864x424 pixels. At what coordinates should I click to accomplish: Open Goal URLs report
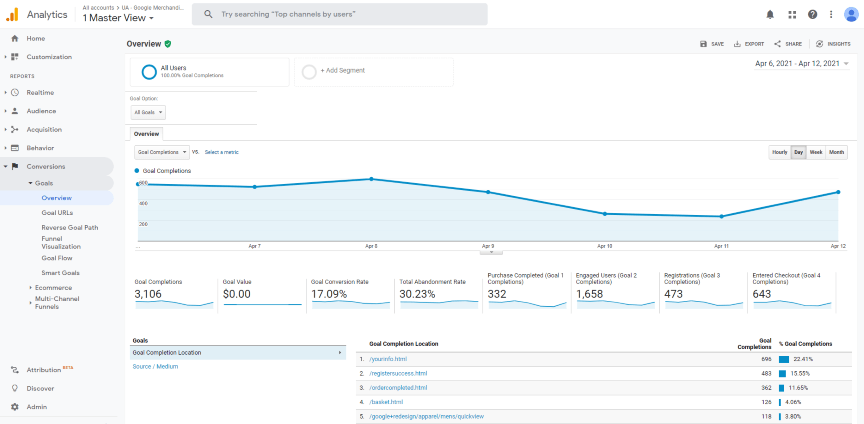(x=57, y=213)
